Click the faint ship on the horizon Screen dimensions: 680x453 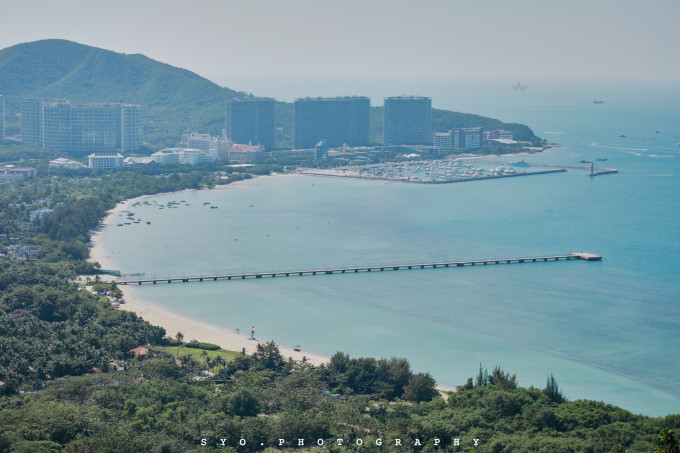[x=519, y=87]
